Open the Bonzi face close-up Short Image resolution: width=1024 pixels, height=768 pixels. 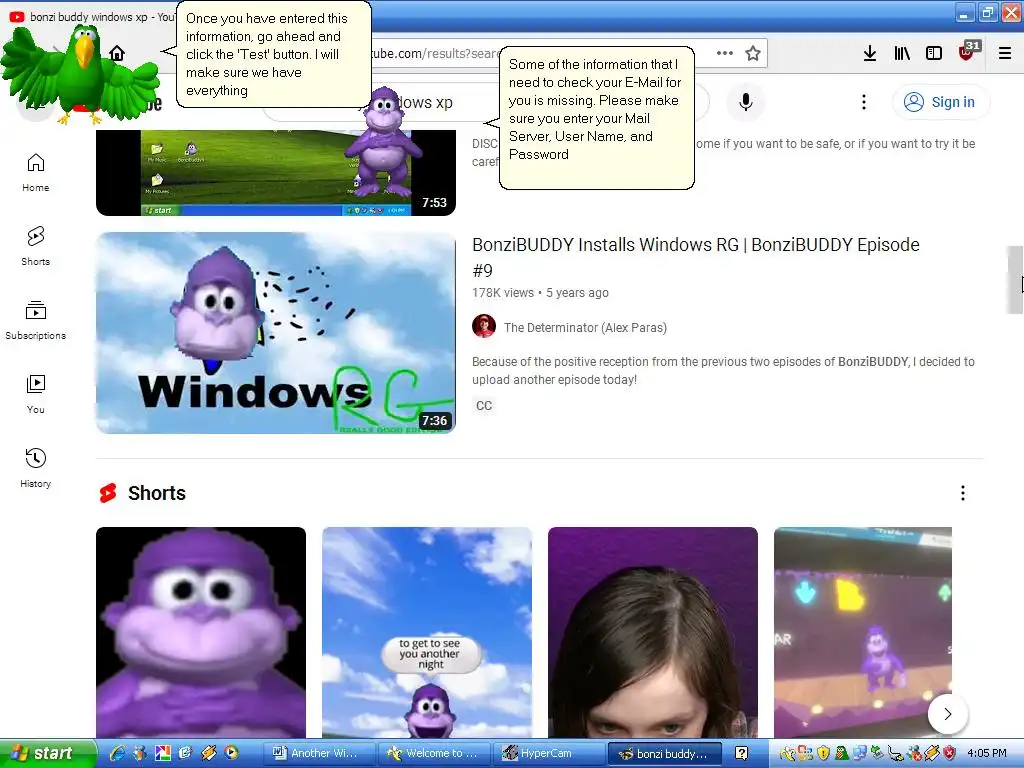200,632
